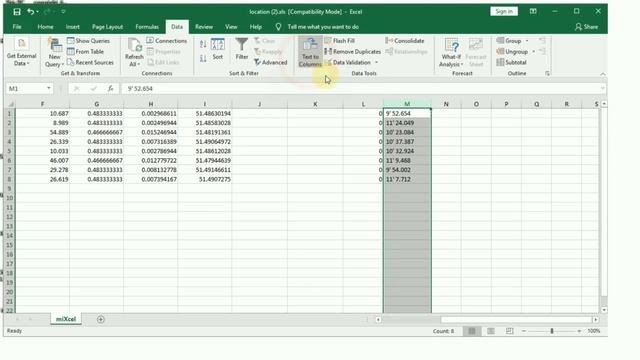Click Subtotal in Outline group
The width and height of the screenshot is (640, 360).
point(511,62)
